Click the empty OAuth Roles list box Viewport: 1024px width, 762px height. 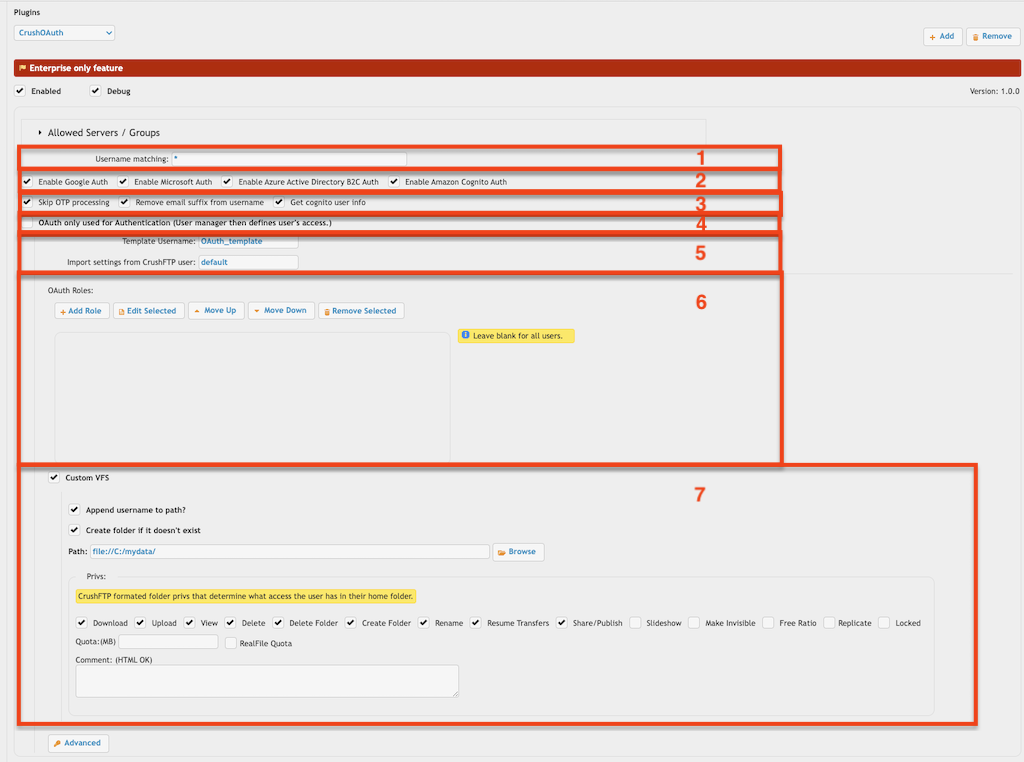click(252, 397)
